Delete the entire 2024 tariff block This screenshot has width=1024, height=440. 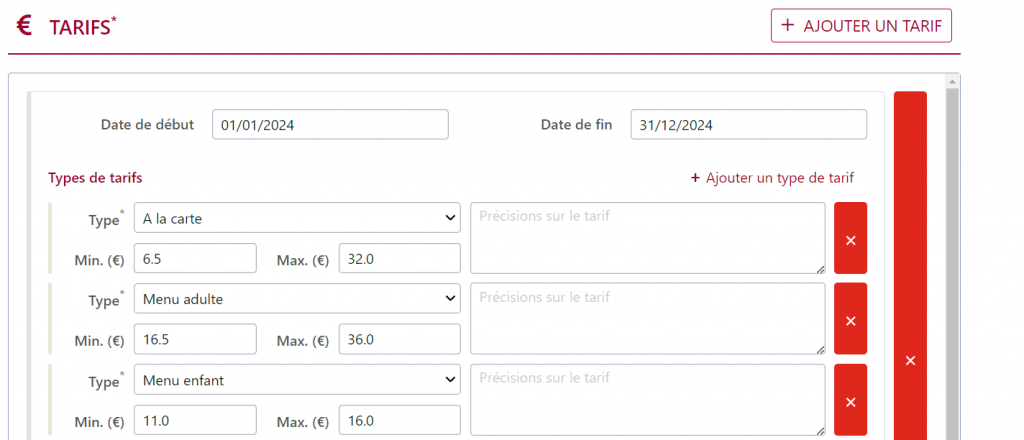(x=910, y=266)
